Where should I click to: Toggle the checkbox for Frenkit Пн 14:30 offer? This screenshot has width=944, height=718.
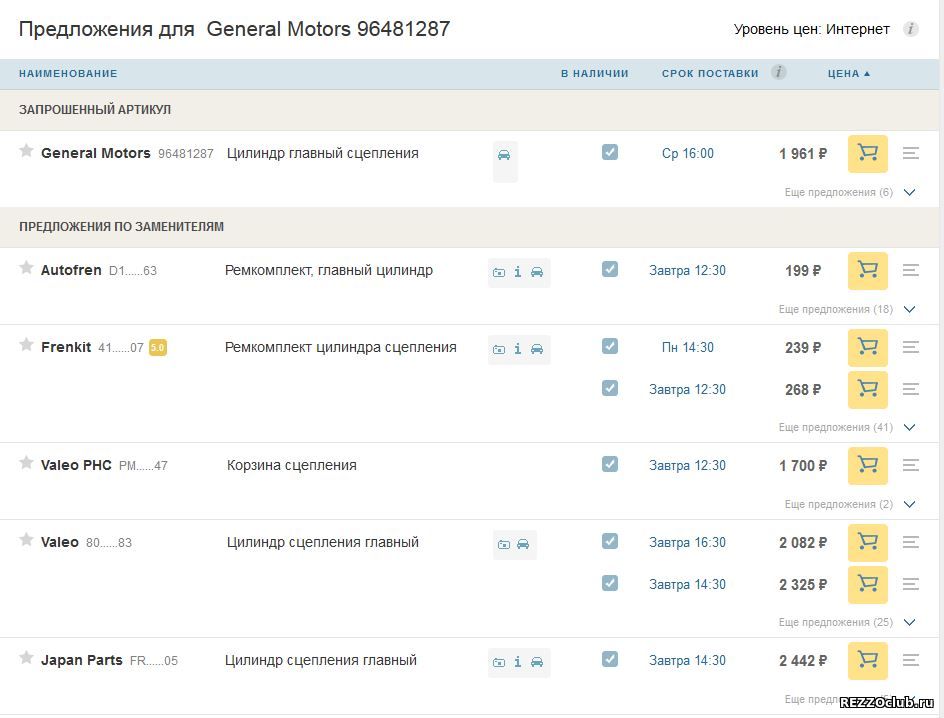click(610, 346)
